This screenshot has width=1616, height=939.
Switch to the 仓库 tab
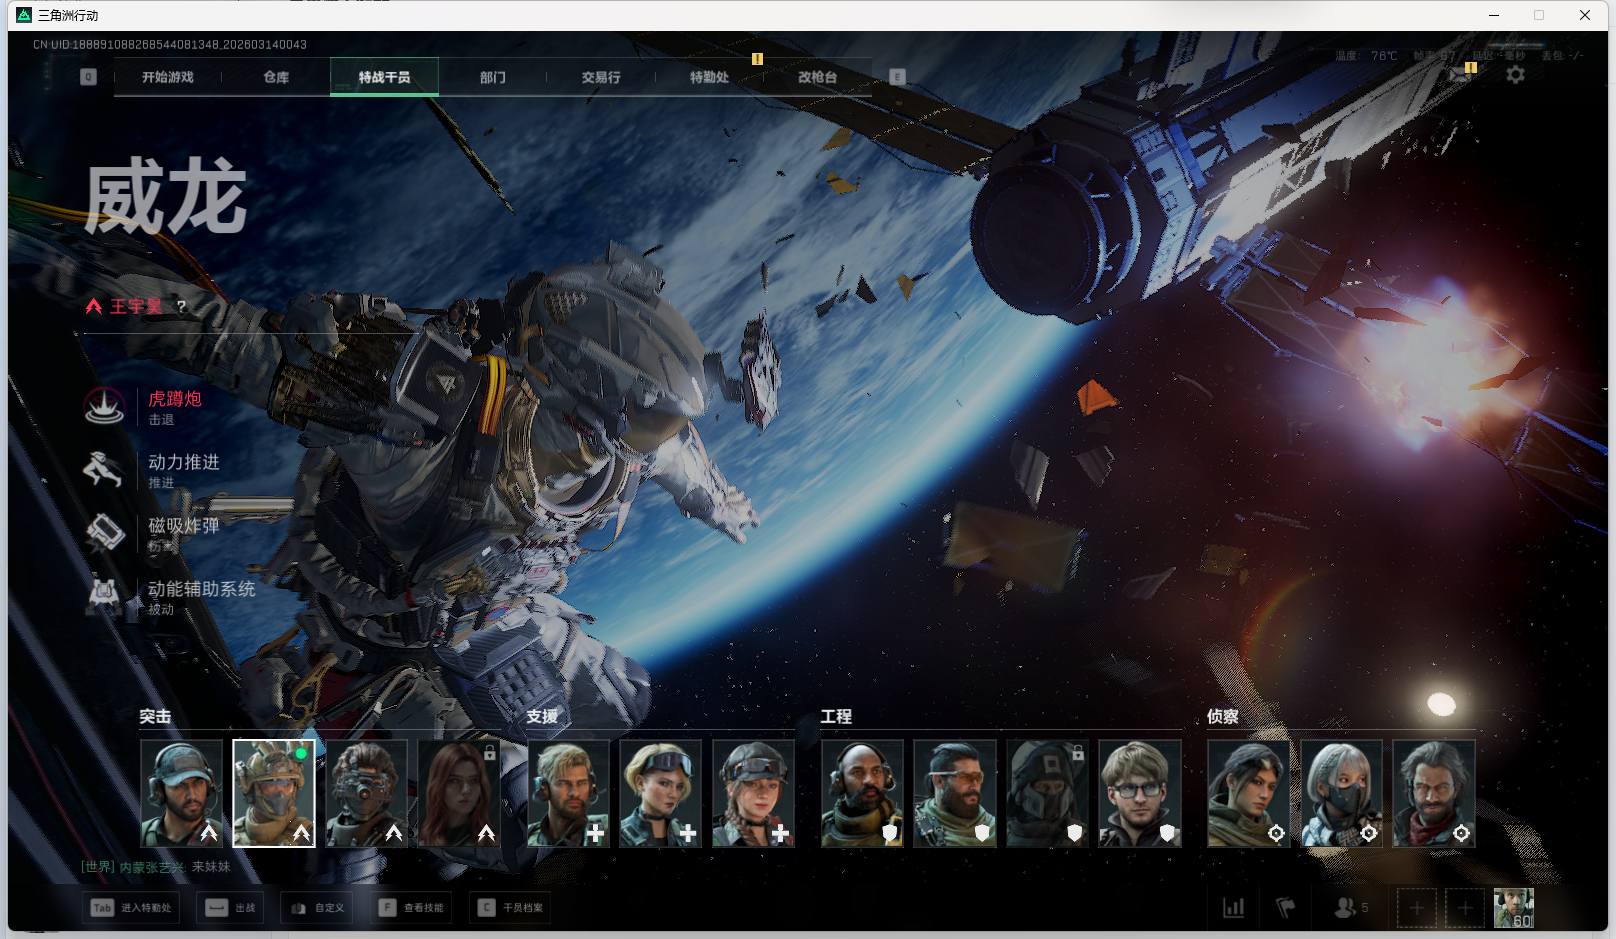[276, 77]
